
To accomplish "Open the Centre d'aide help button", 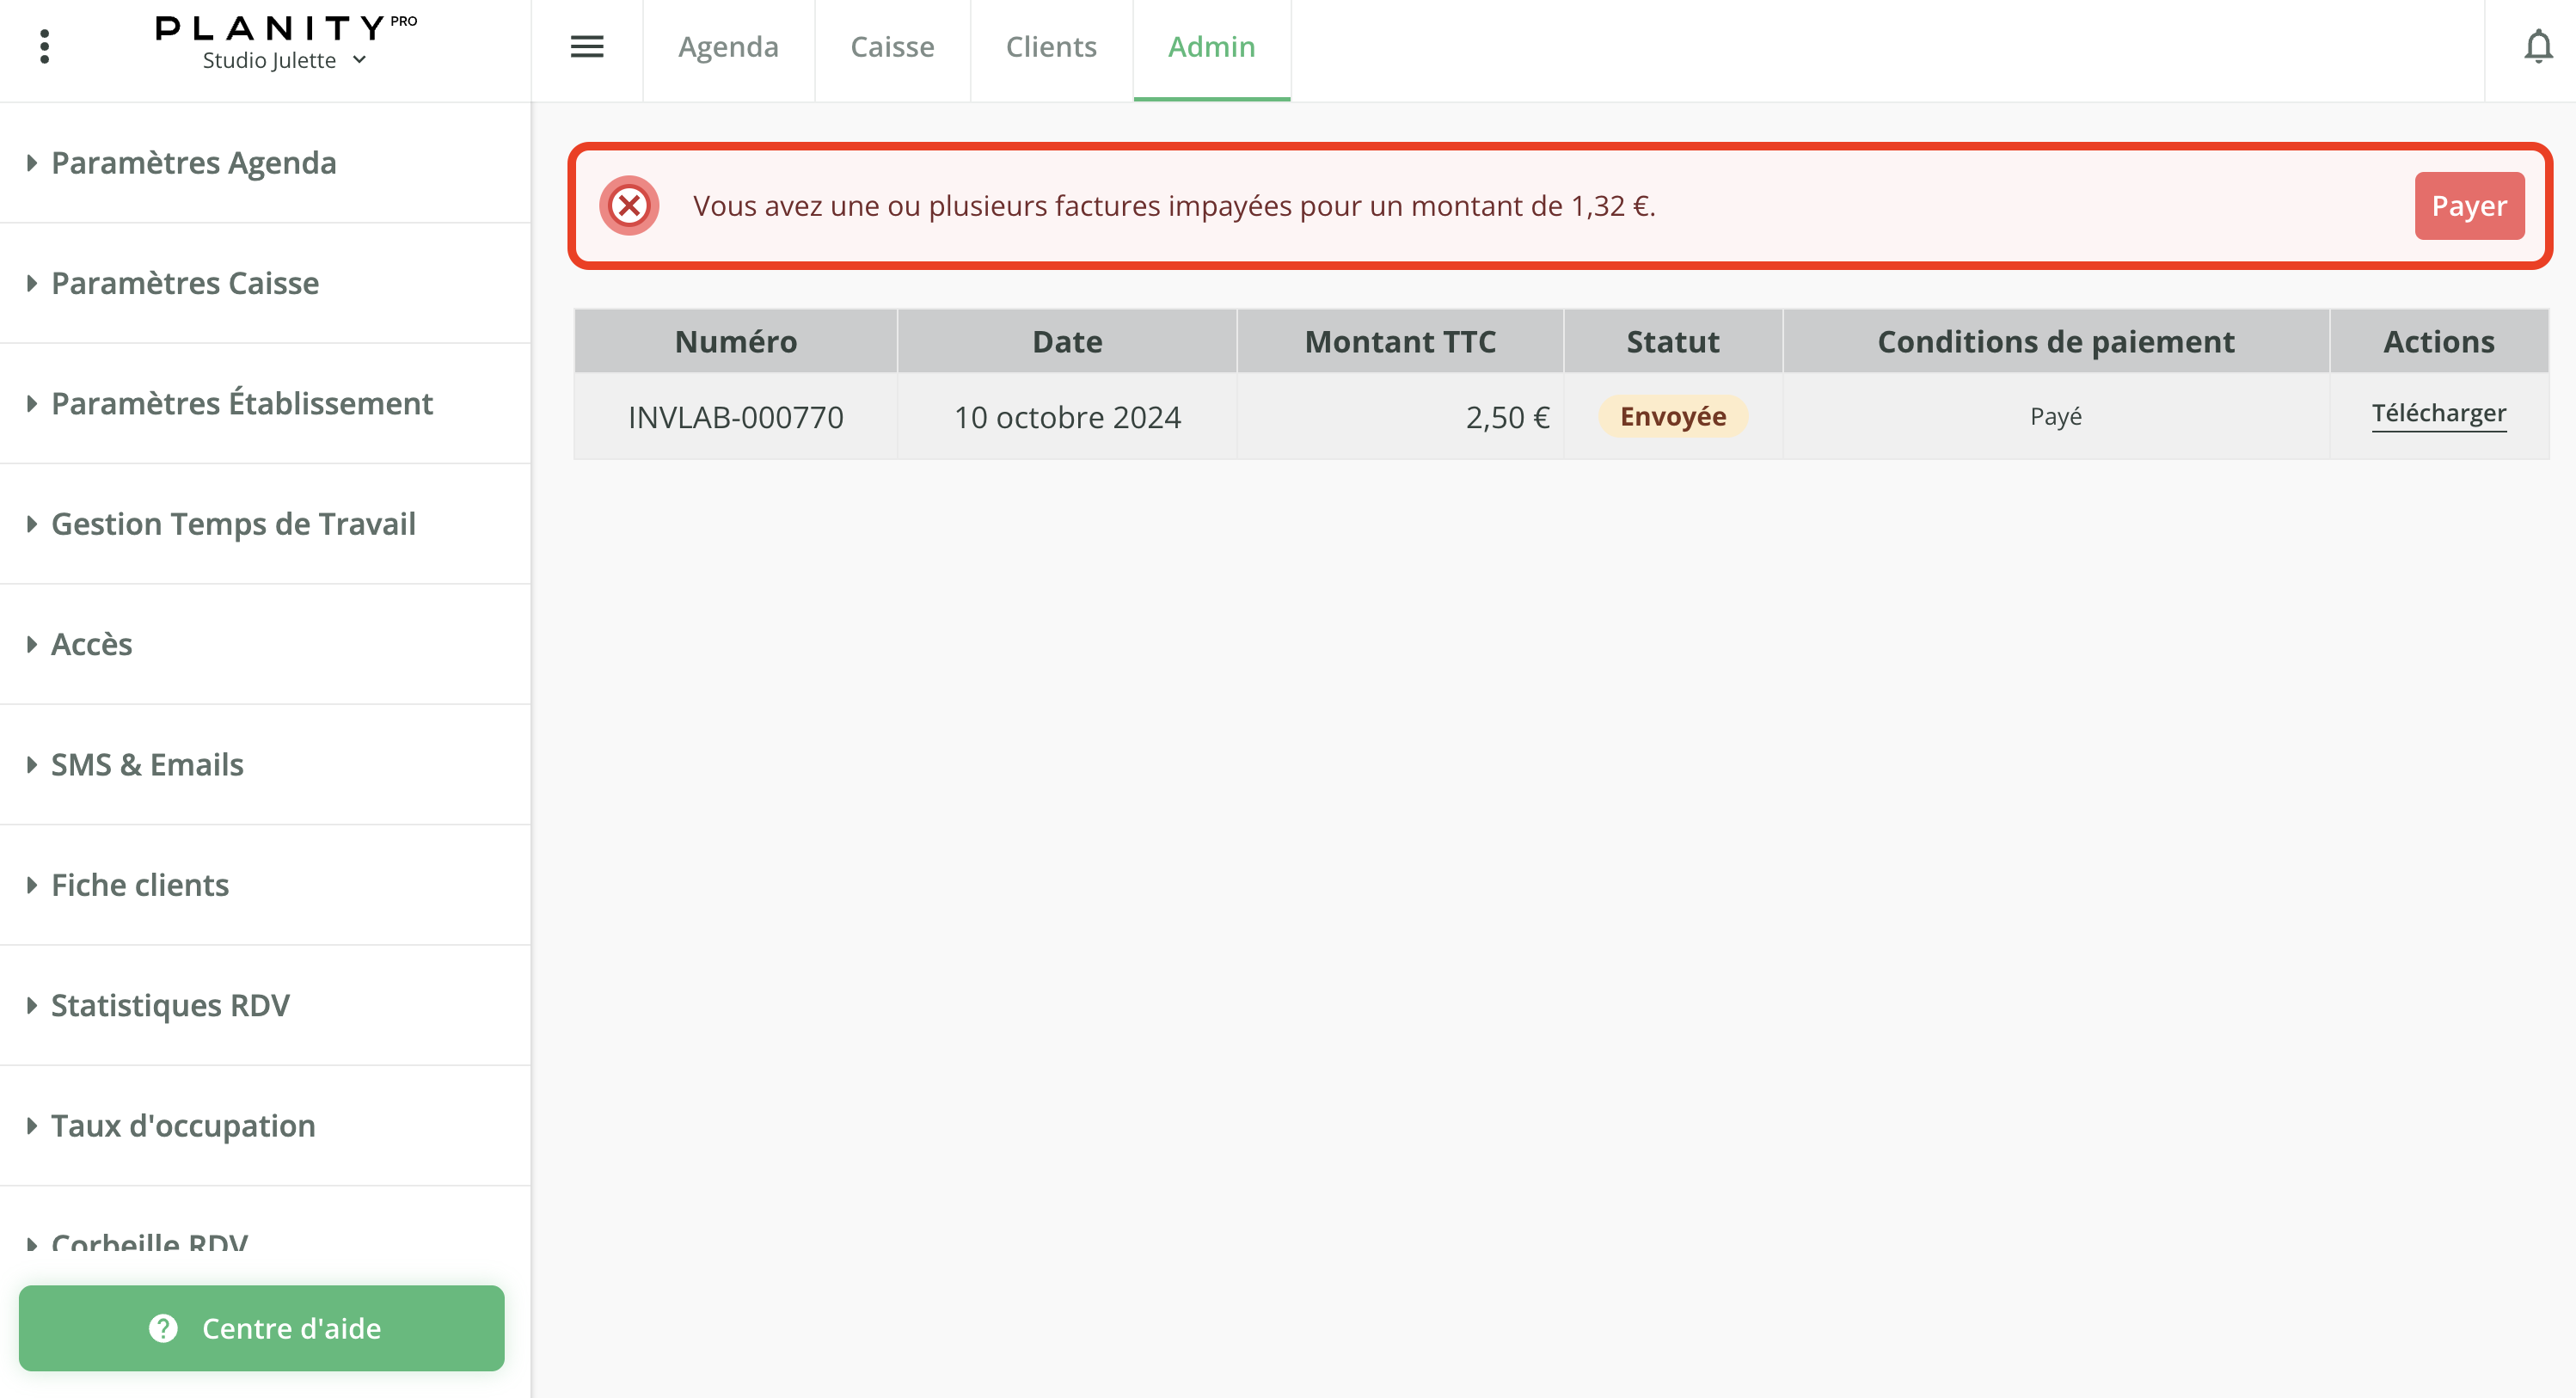I will click(262, 1328).
